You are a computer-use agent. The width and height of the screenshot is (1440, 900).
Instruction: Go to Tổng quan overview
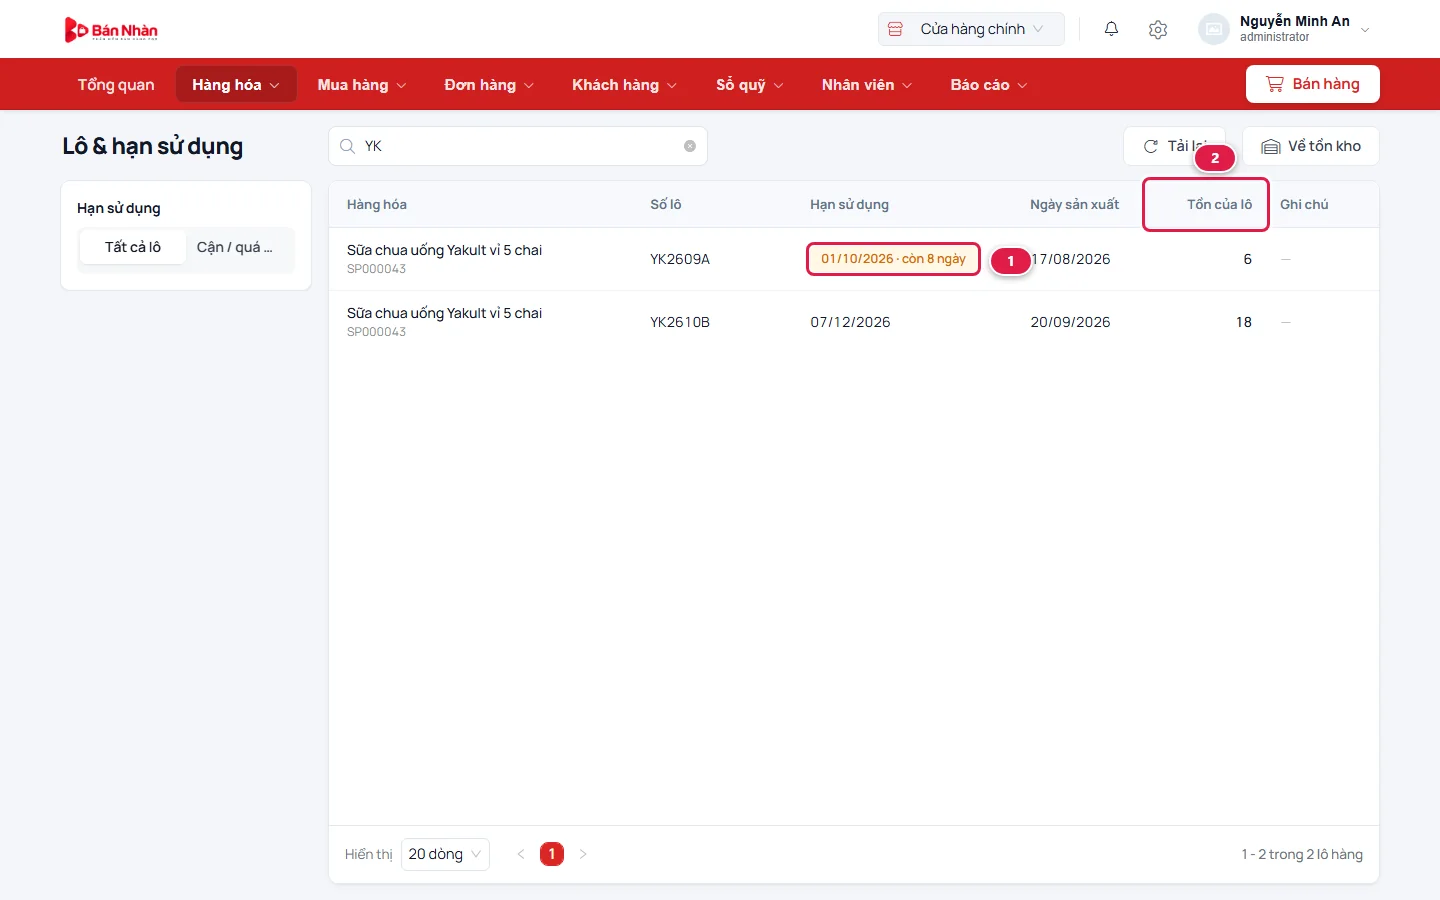pos(116,85)
